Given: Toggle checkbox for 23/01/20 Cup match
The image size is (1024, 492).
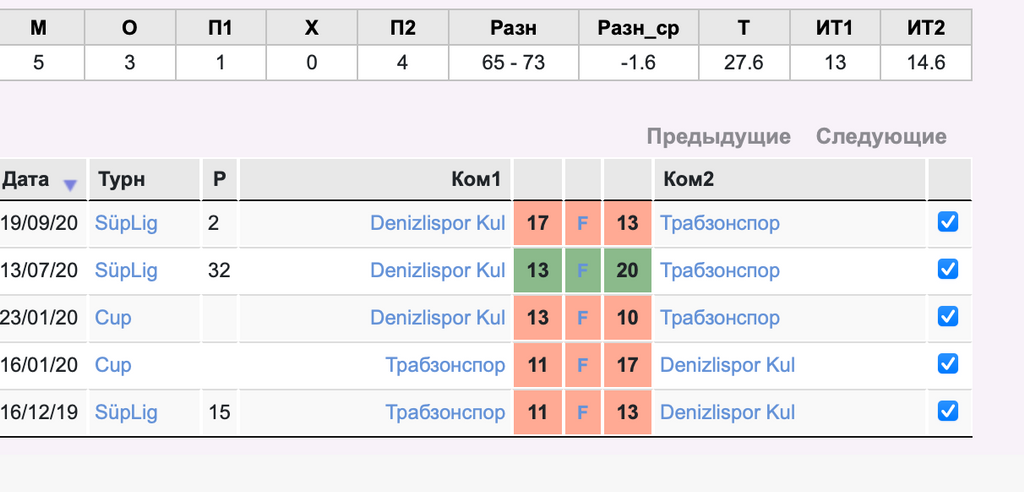Looking at the screenshot, I should point(948,317).
